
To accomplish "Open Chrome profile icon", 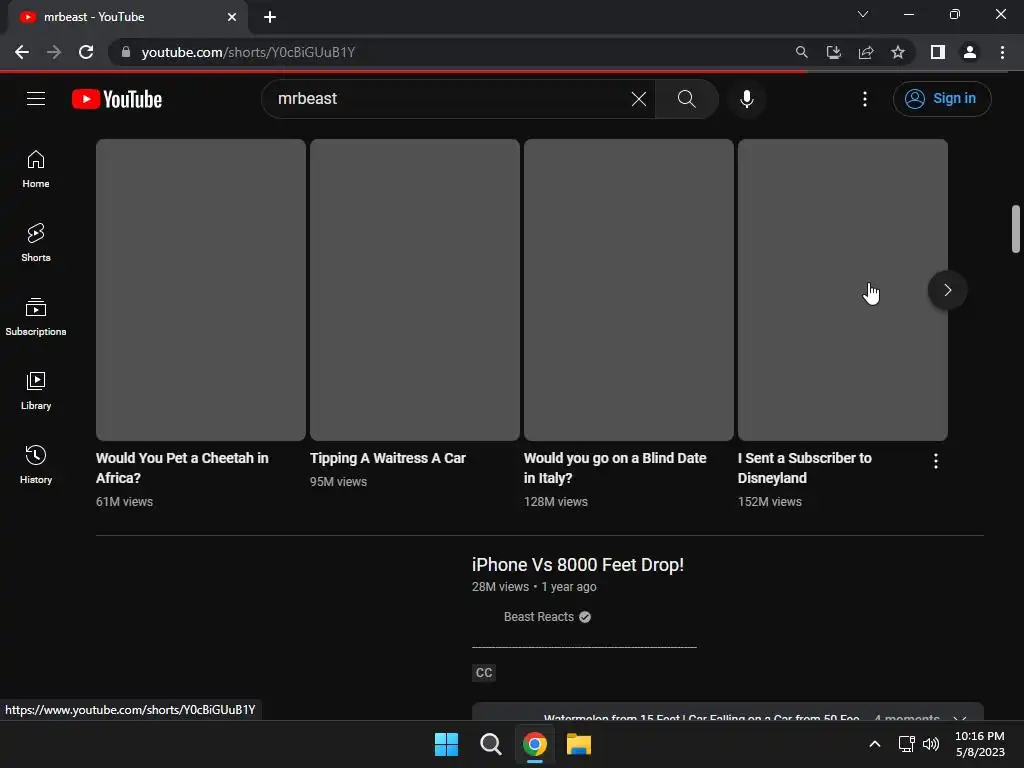I will click(x=970, y=52).
